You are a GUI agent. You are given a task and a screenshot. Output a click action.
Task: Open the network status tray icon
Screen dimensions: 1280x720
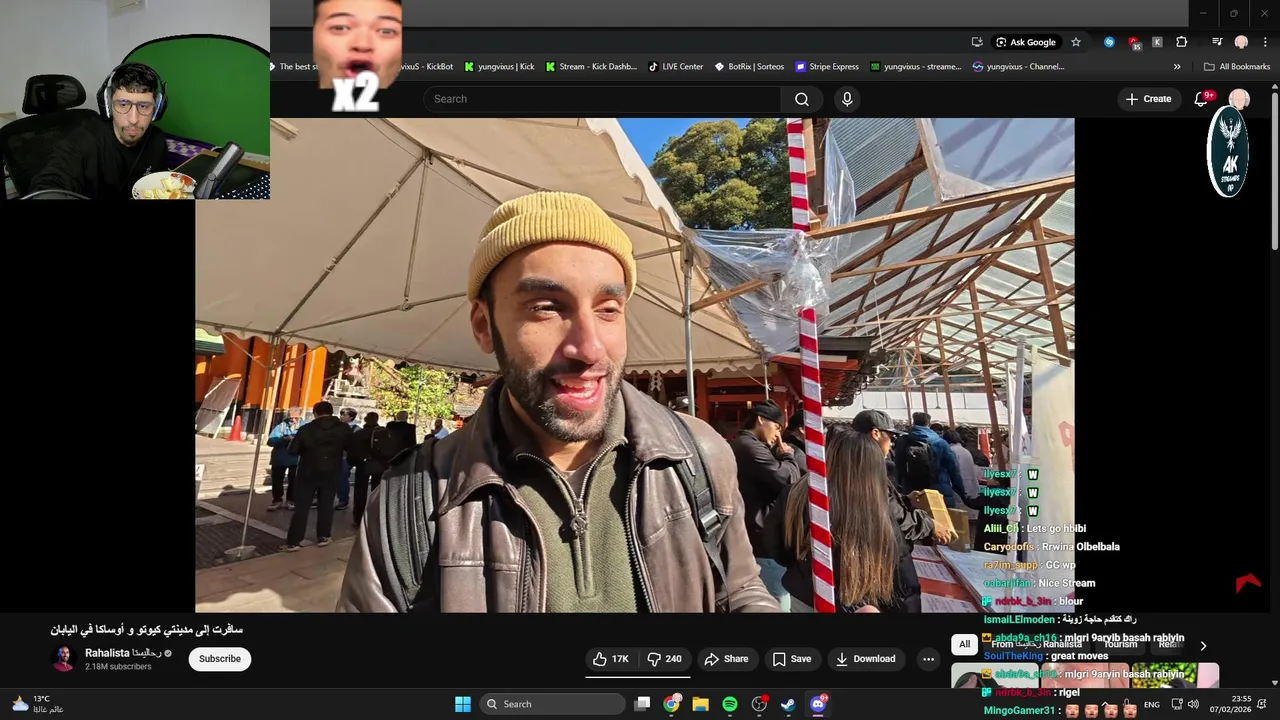[1177, 704]
